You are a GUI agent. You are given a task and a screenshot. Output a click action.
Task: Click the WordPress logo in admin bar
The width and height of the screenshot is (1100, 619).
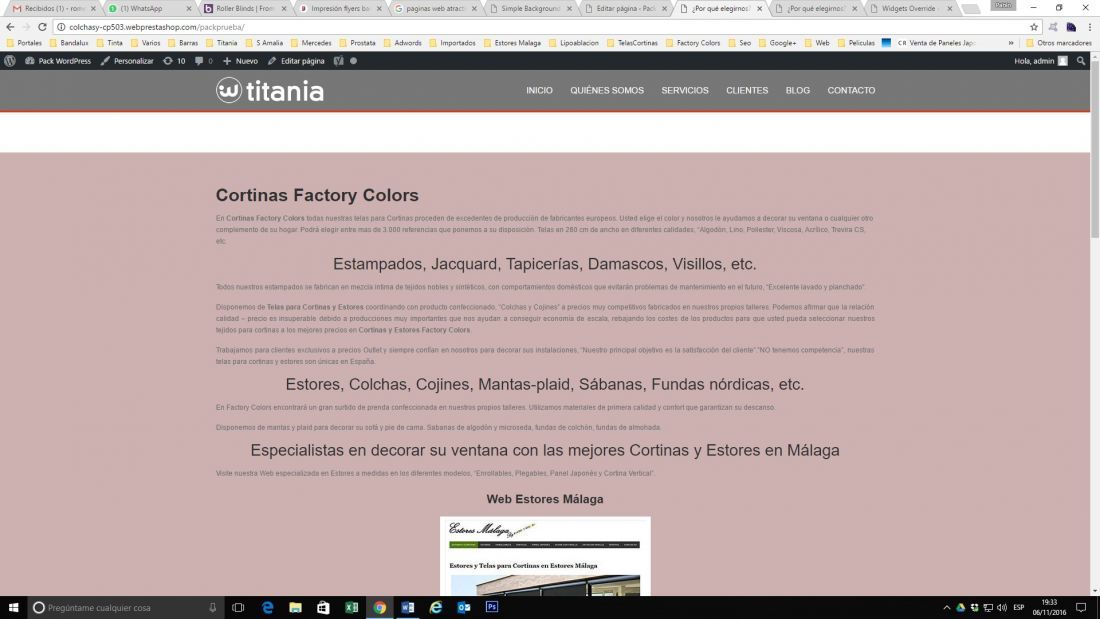tap(10, 61)
